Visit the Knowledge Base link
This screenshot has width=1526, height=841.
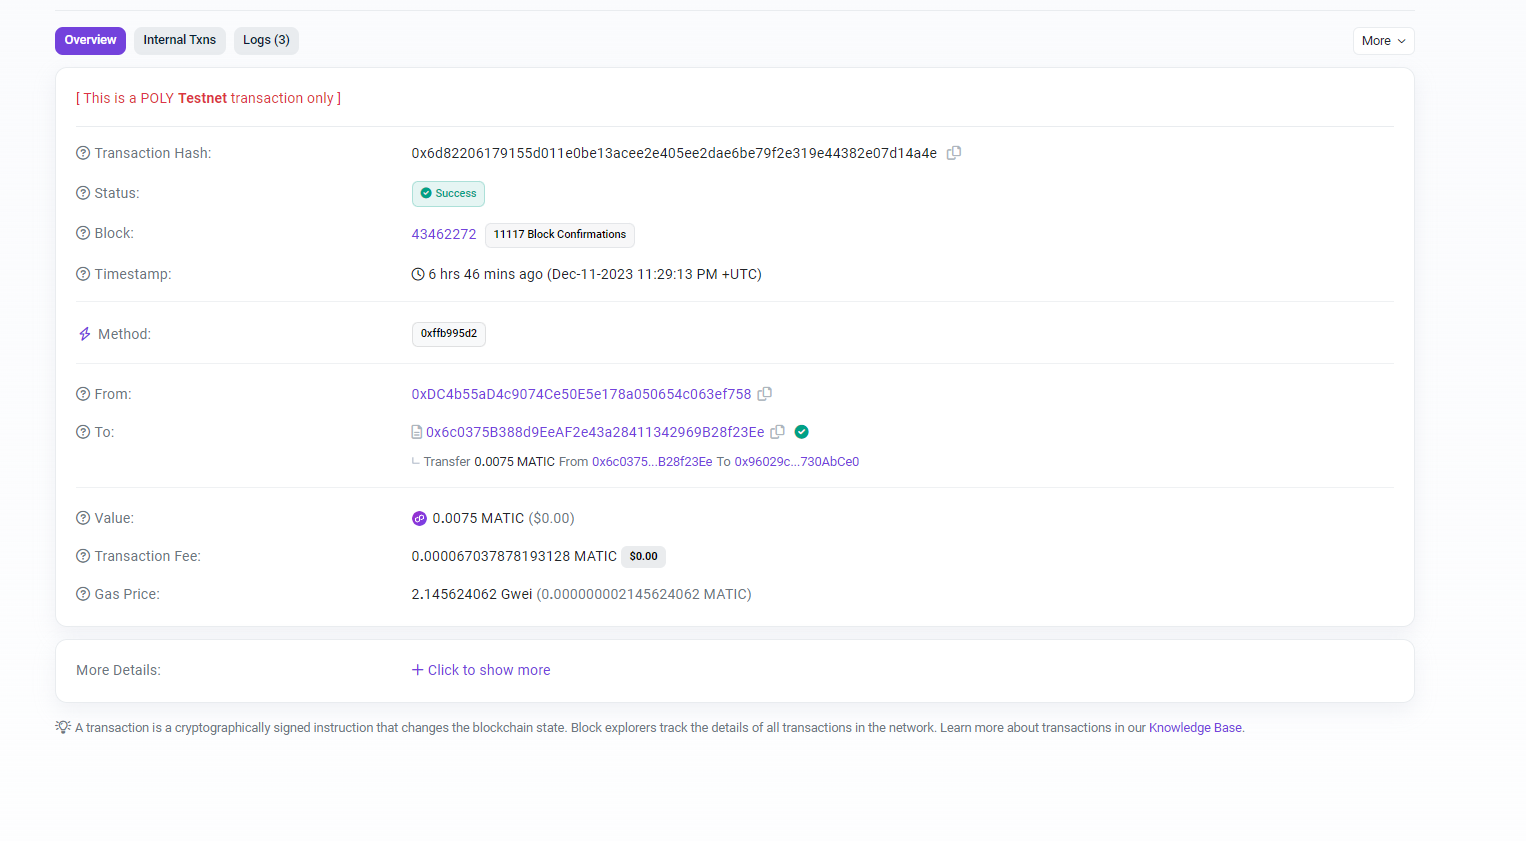(1195, 727)
